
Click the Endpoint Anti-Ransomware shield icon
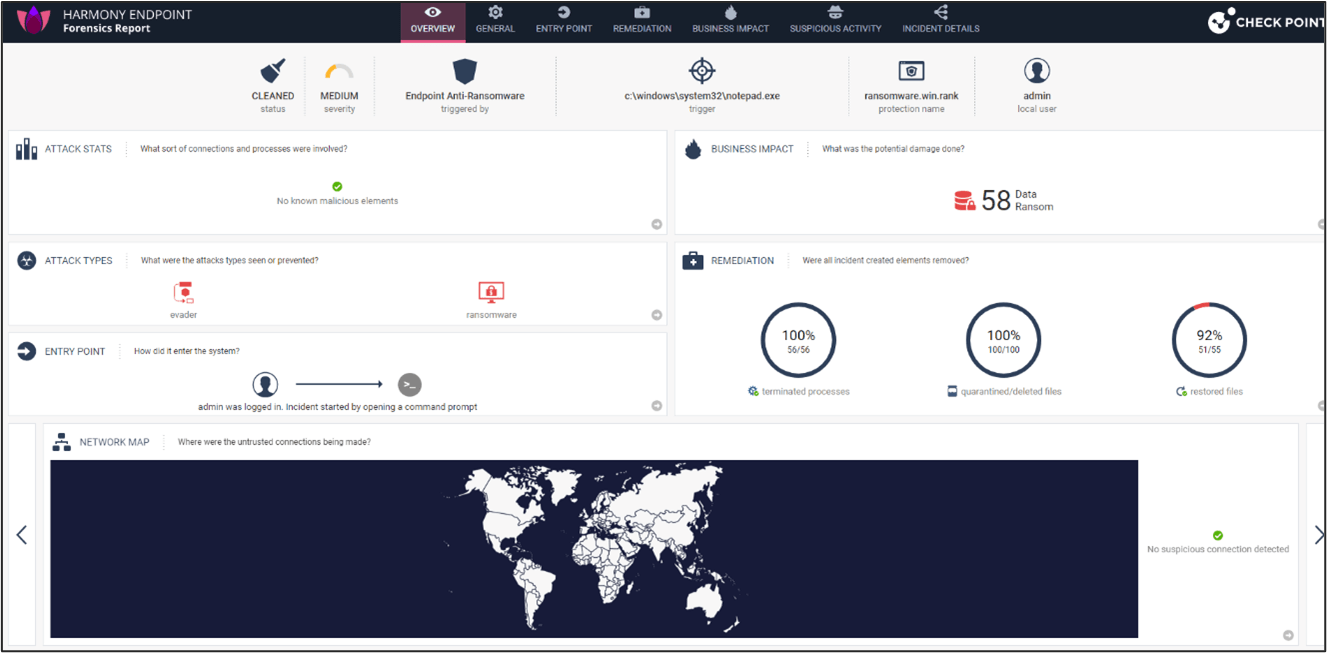[464, 72]
